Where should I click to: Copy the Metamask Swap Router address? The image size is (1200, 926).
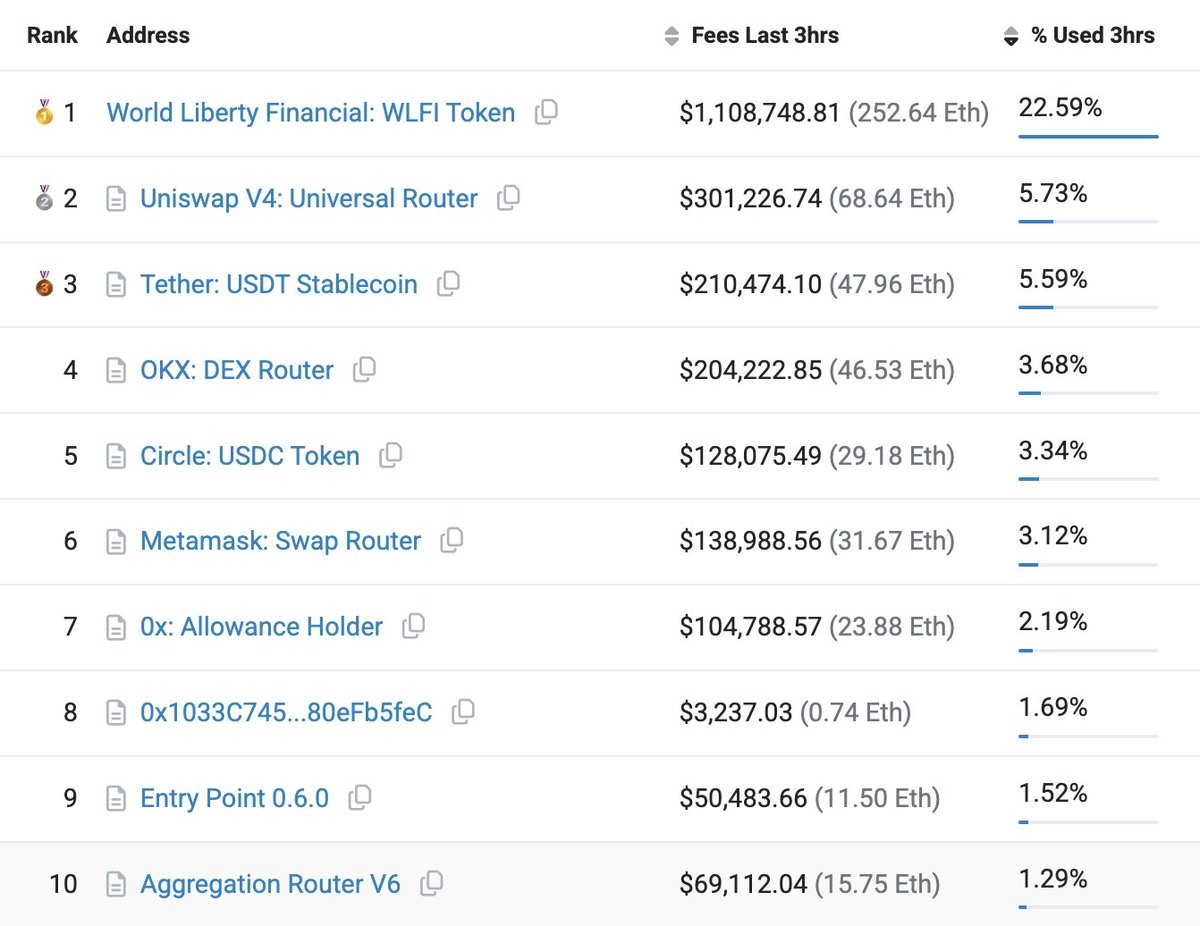coord(453,541)
